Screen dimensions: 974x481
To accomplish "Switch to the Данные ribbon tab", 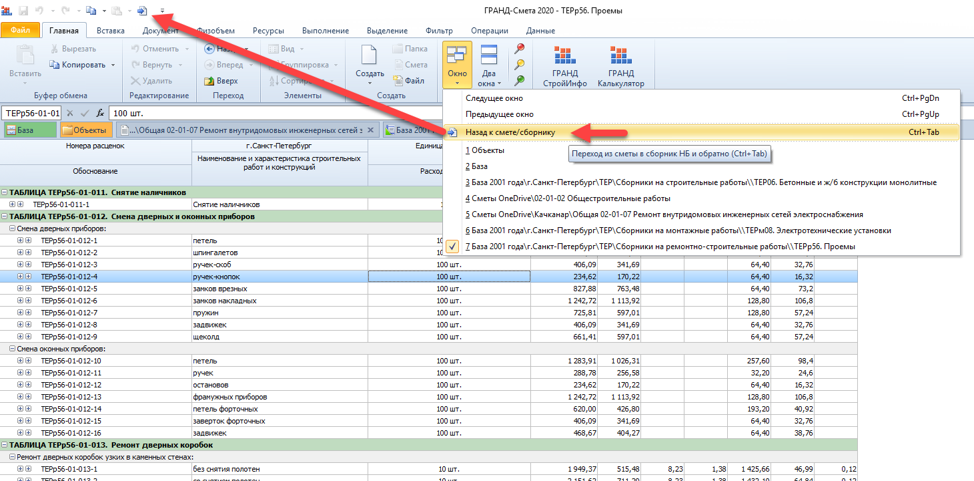I will click(540, 30).
